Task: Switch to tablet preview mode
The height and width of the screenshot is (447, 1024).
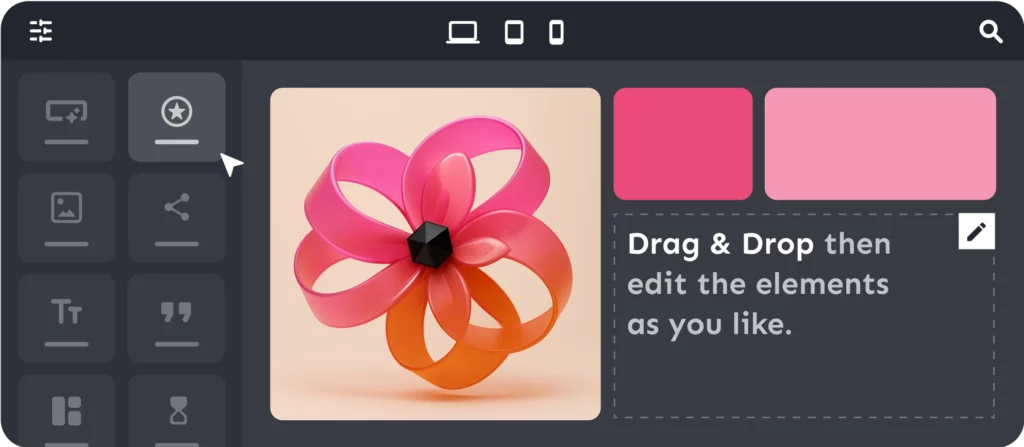Action: pyautogui.click(x=514, y=32)
